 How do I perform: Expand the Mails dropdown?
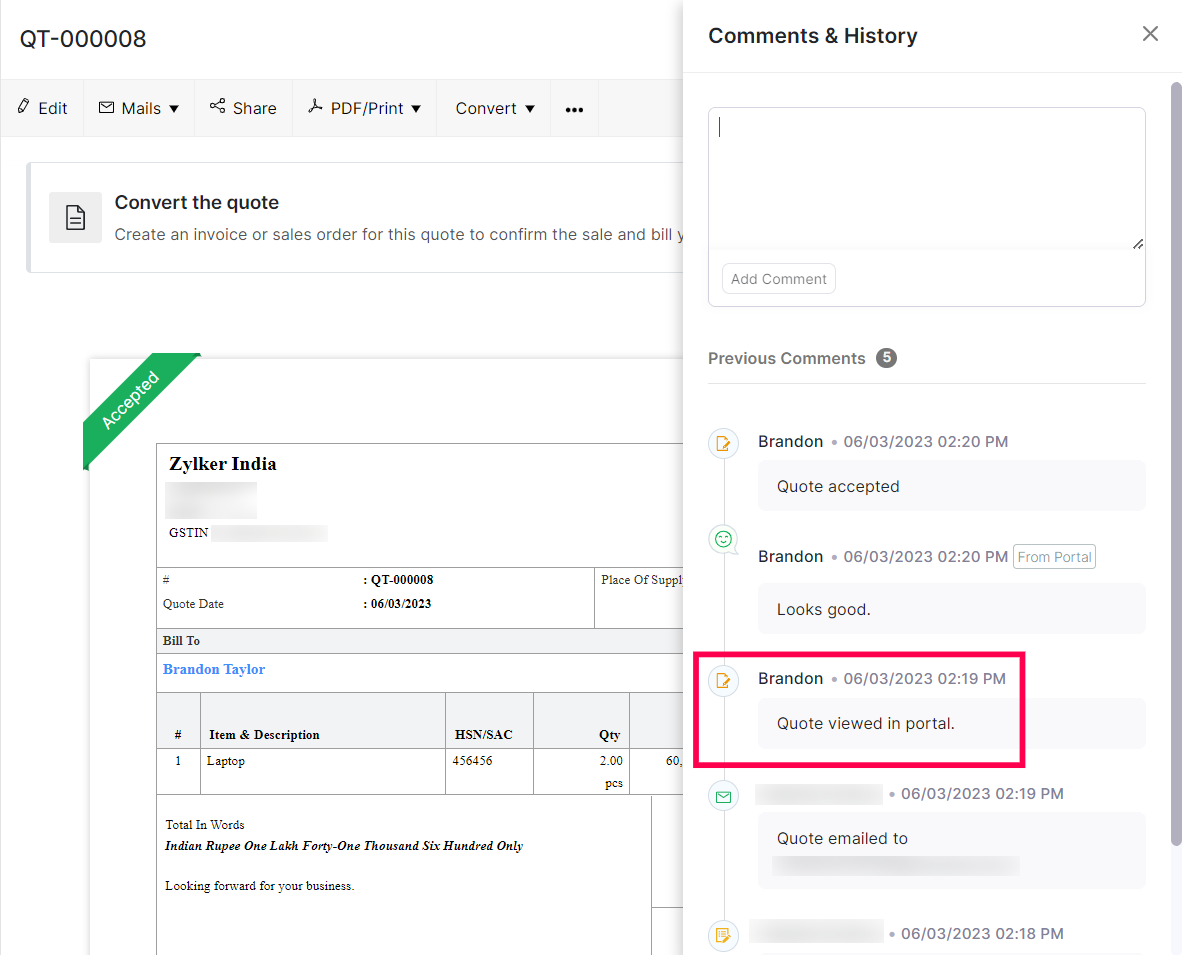click(139, 108)
